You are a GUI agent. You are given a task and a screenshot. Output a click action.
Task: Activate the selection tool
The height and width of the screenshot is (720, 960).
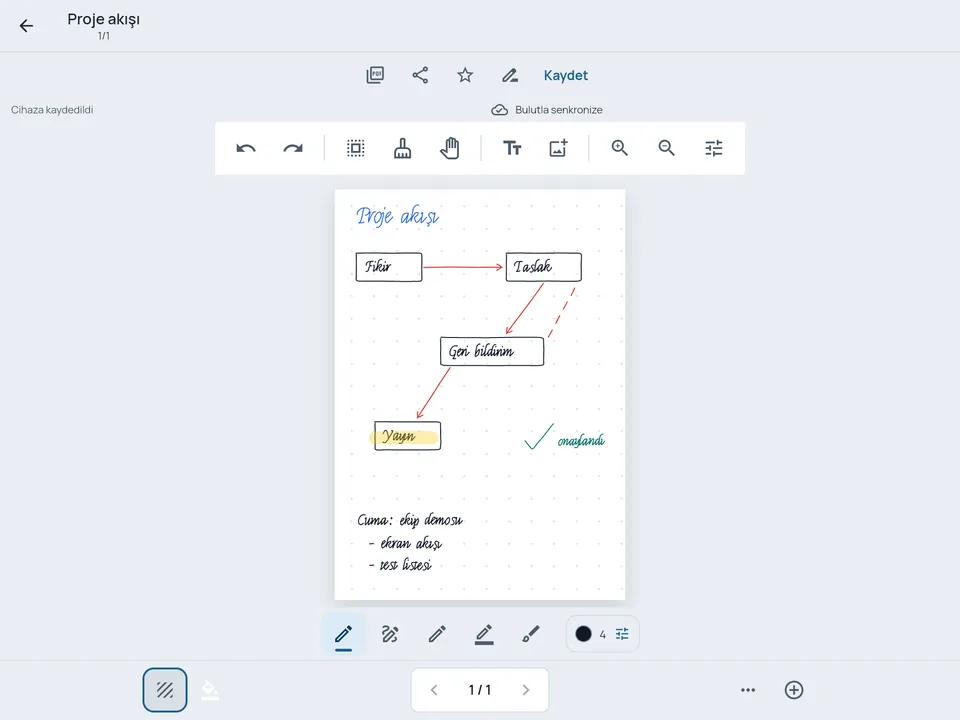(356, 148)
